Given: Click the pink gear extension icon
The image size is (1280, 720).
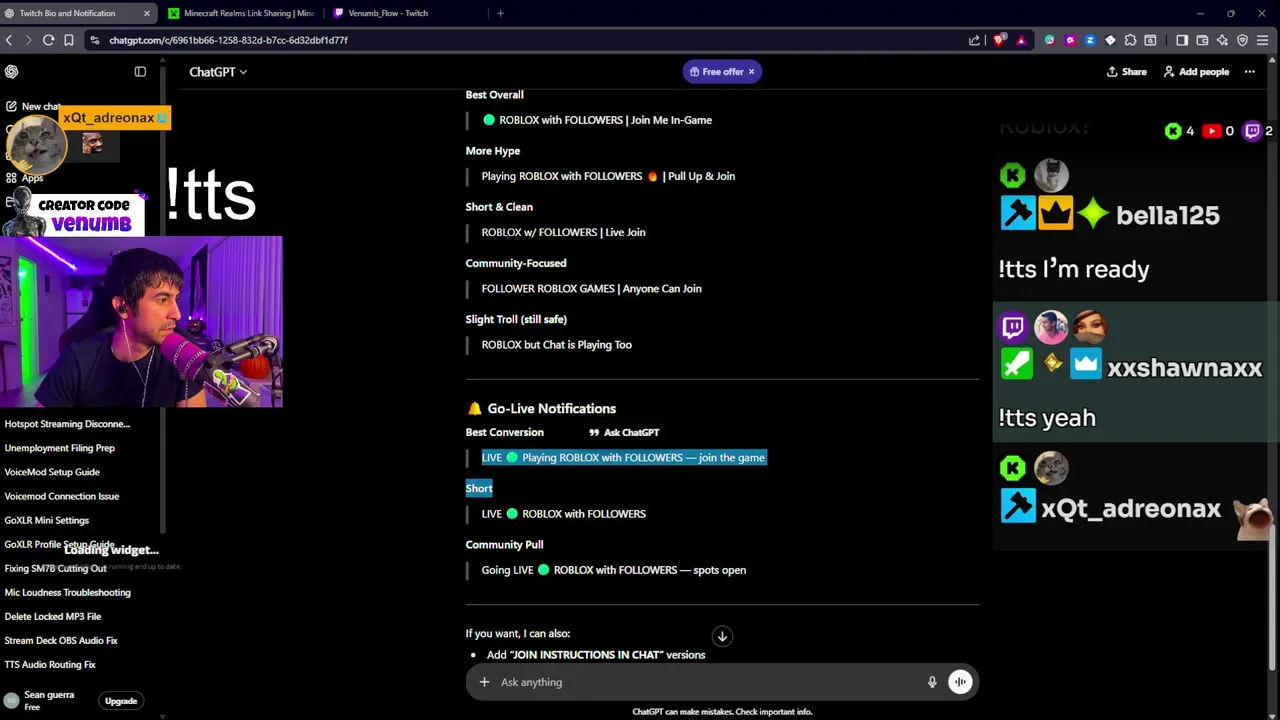Looking at the screenshot, I should pyautogui.click(x=1070, y=40).
